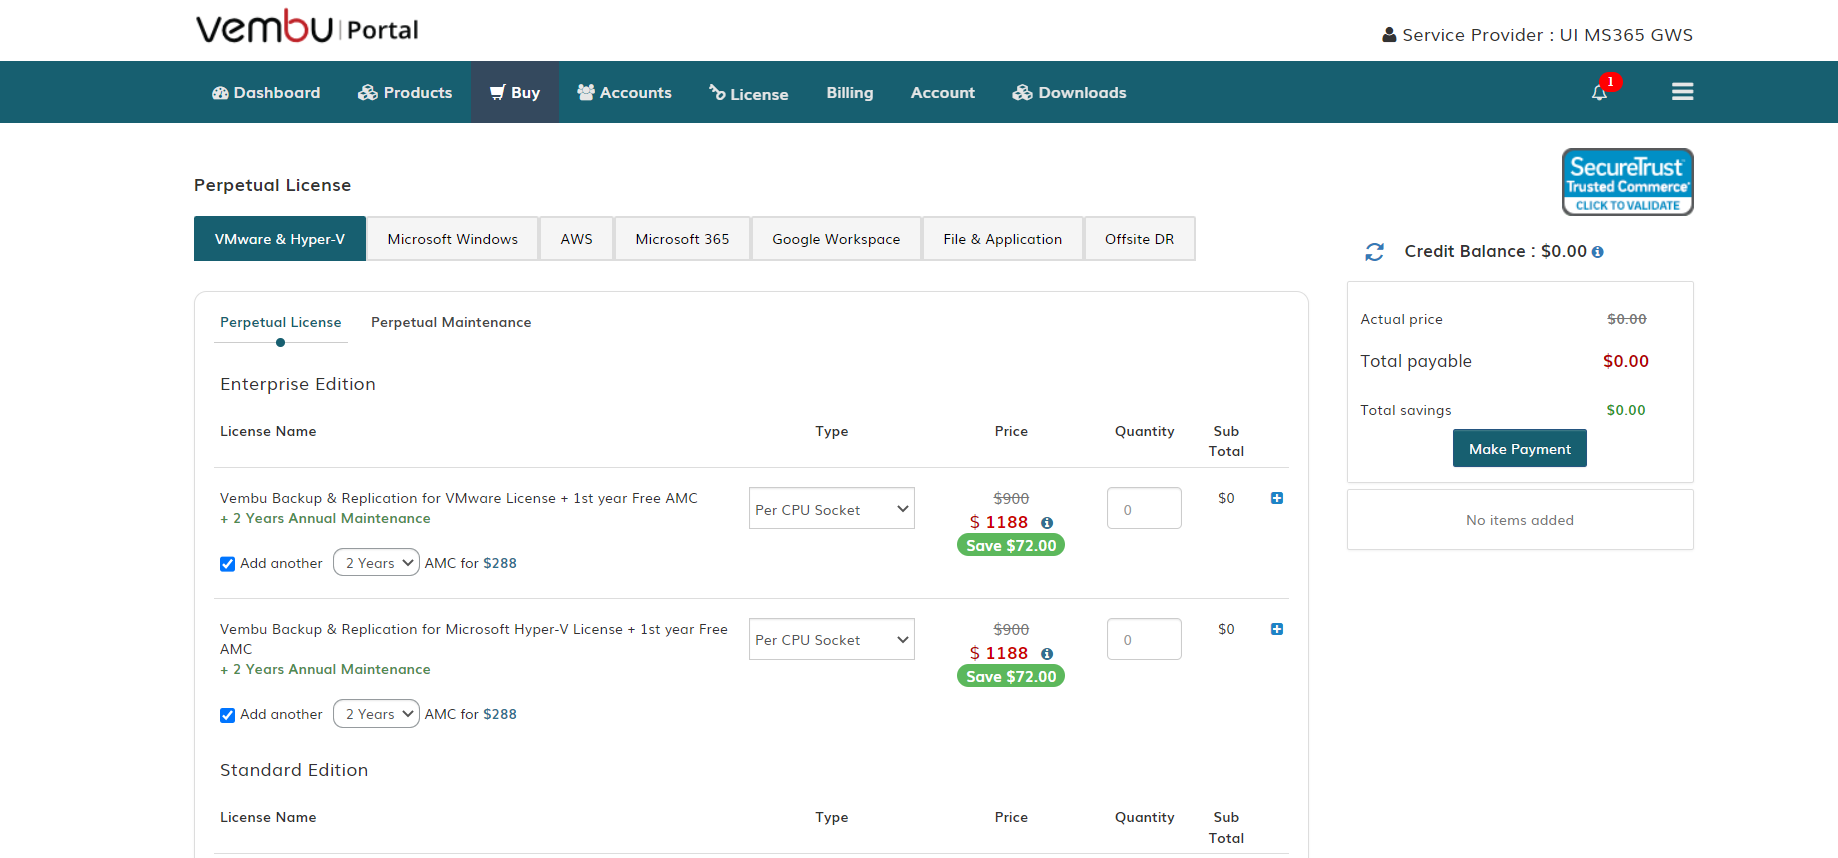The width and height of the screenshot is (1838, 858).
Task: Click info icon beside VMware license price
Action: tap(1047, 523)
